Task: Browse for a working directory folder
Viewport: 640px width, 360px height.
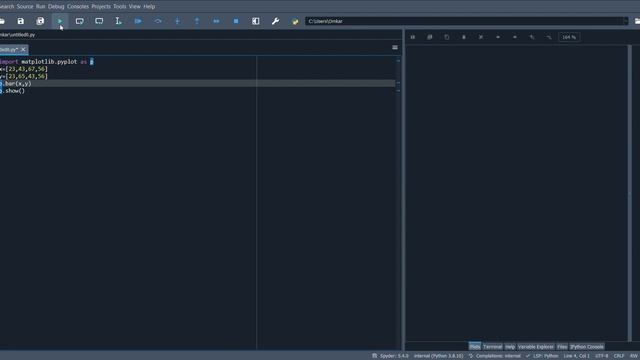Action: [637, 21]
